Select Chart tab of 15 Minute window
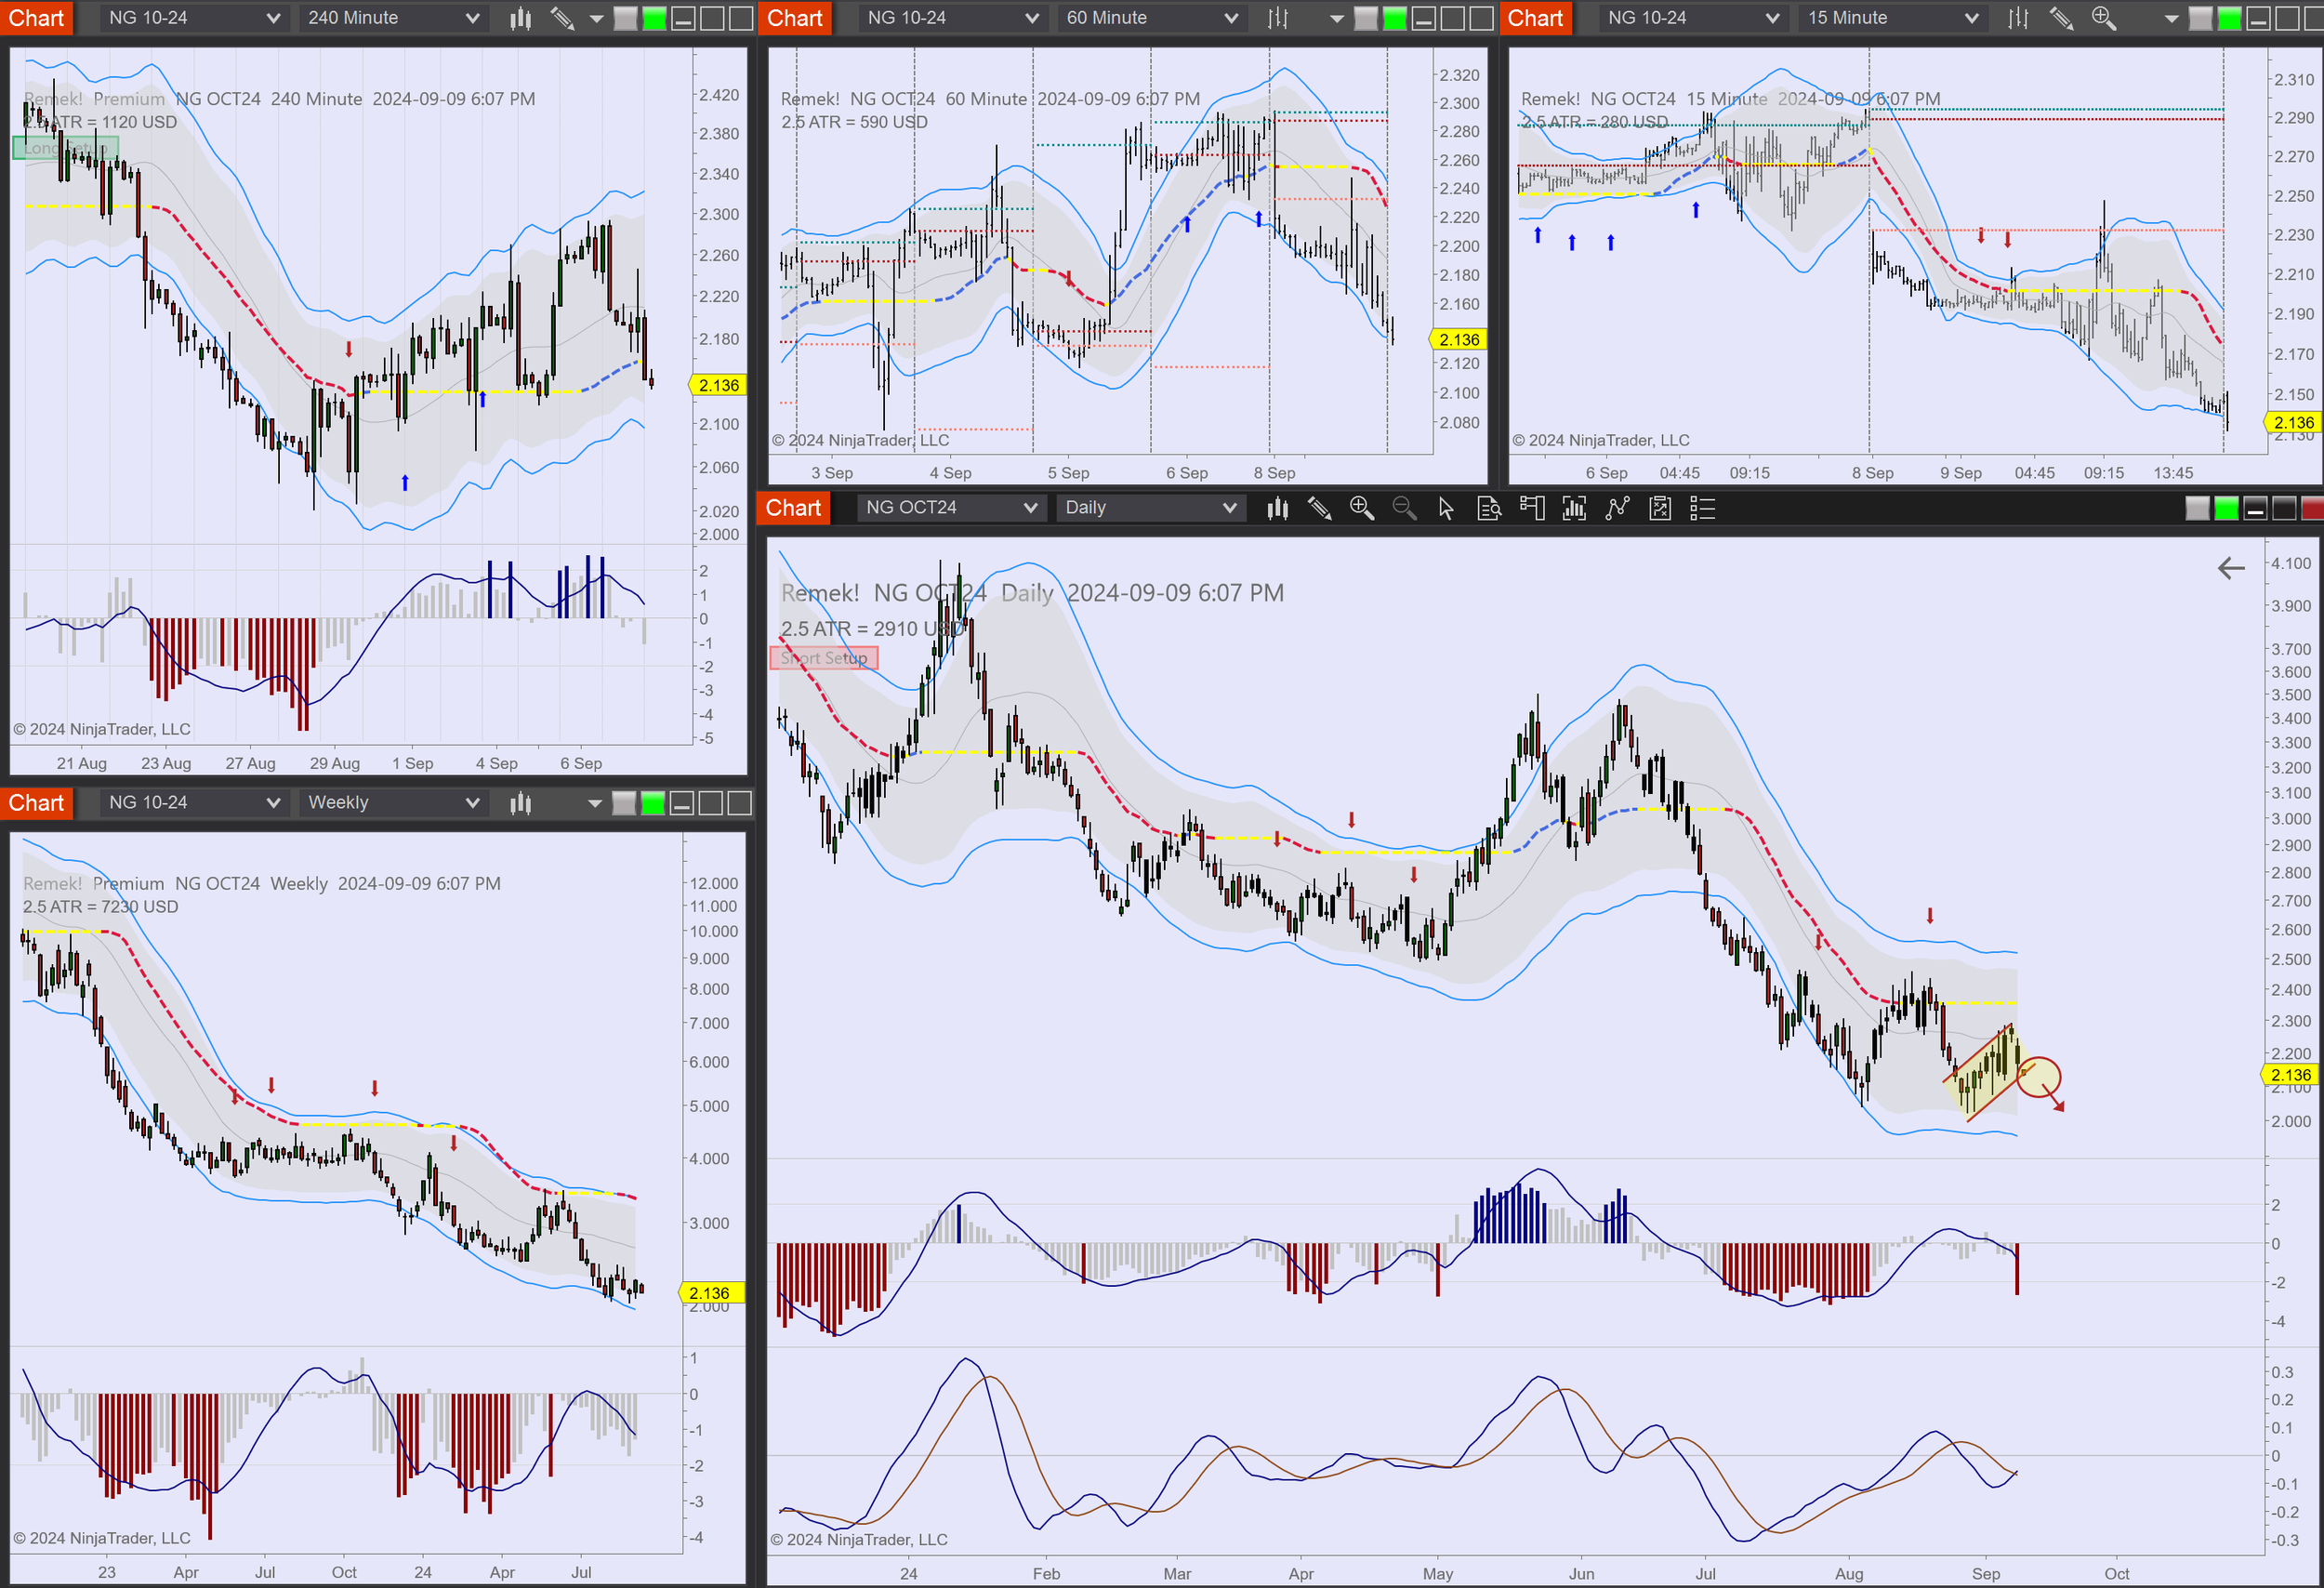Screen dimensions: 2324x1588 (x=1535, y=18)
